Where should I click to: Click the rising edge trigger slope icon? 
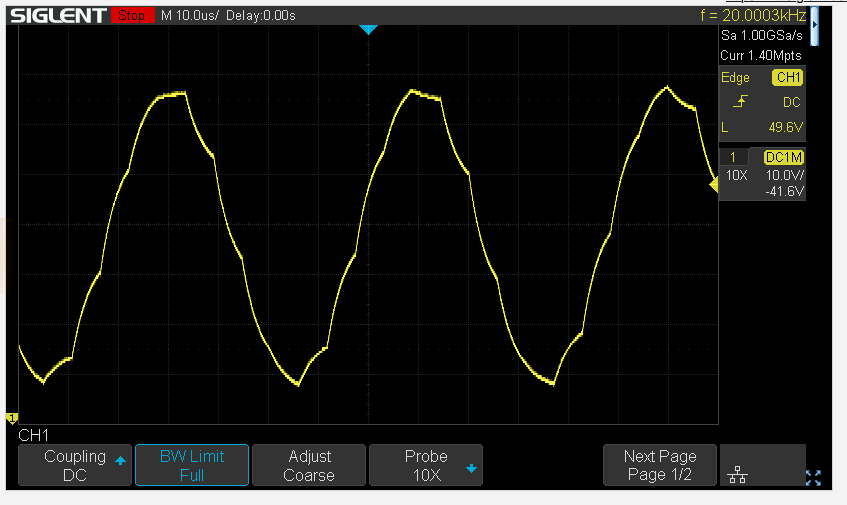[739, 102]
